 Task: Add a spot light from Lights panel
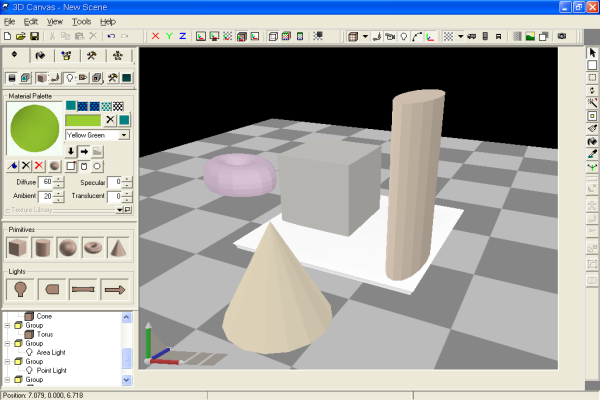pos(52,289)
